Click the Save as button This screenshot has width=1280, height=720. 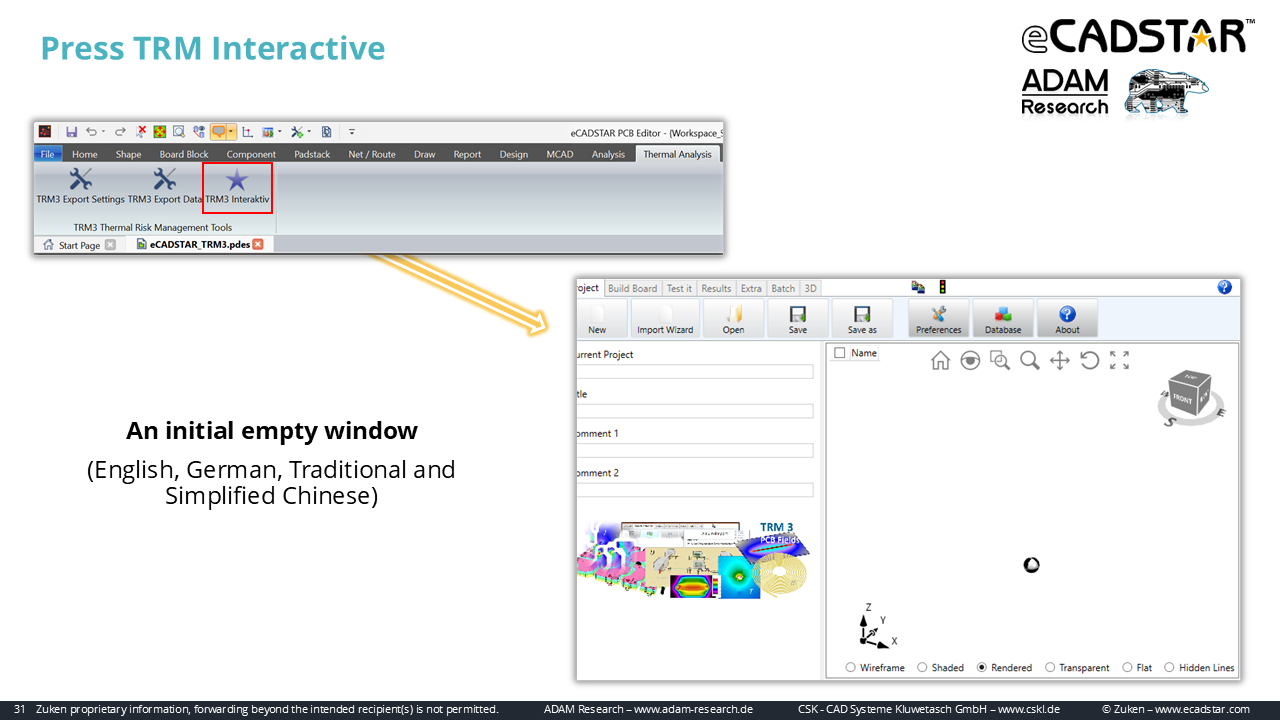[x=862, y=318]
